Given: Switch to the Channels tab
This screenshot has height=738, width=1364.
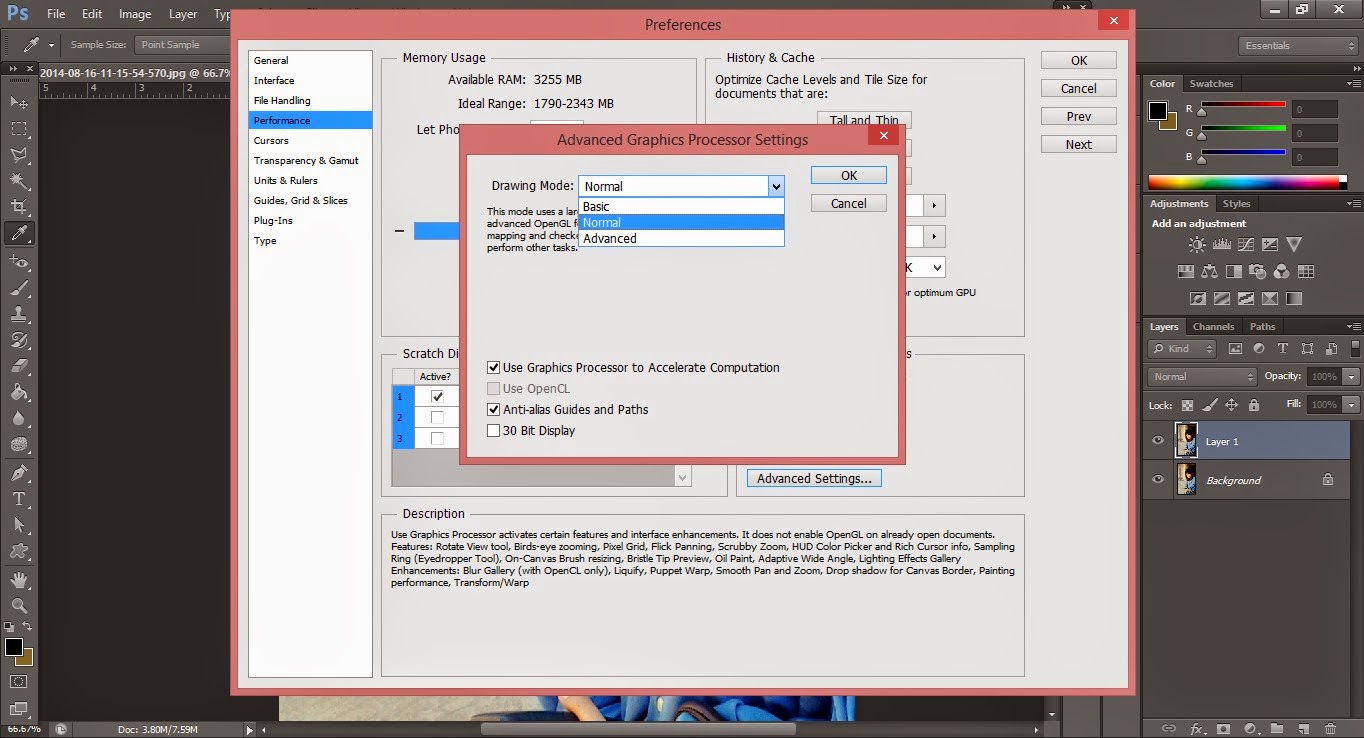Looking at the screenshot, I should [x=1213, y=327].
